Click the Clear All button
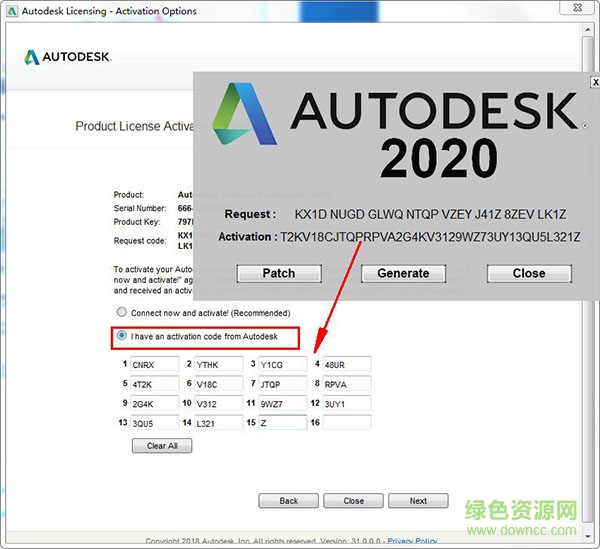Screen dimensions: 600x549 pos(162,446)
